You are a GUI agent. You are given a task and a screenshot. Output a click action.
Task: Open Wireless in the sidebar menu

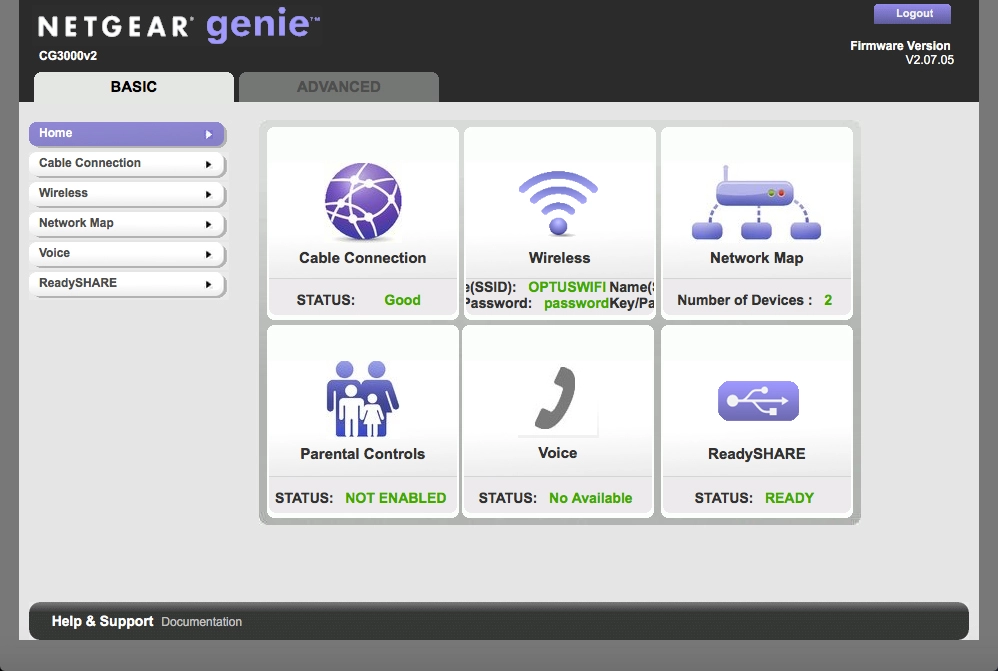click(x=127, y=194)
